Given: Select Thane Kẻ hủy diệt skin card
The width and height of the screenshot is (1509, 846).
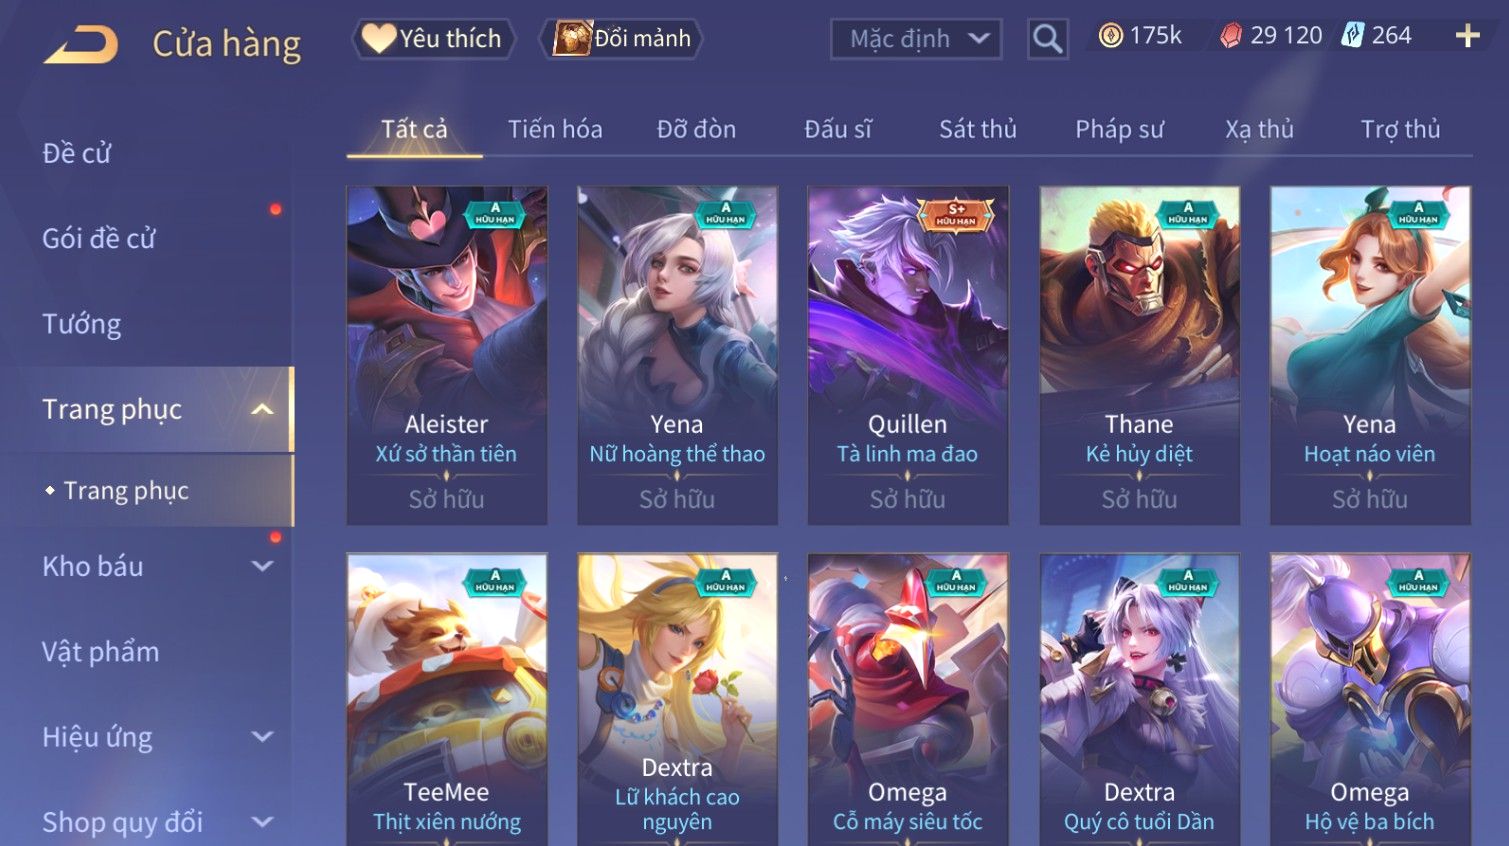Looking at the screenshot, I should point(1139,355).
